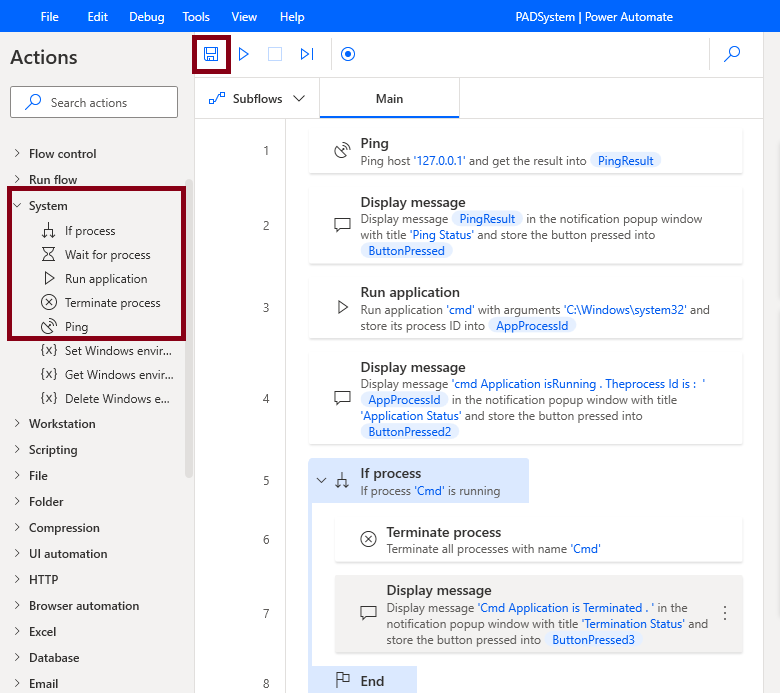Select the Main tab
The image size is (780, 693).
(390, 99)
